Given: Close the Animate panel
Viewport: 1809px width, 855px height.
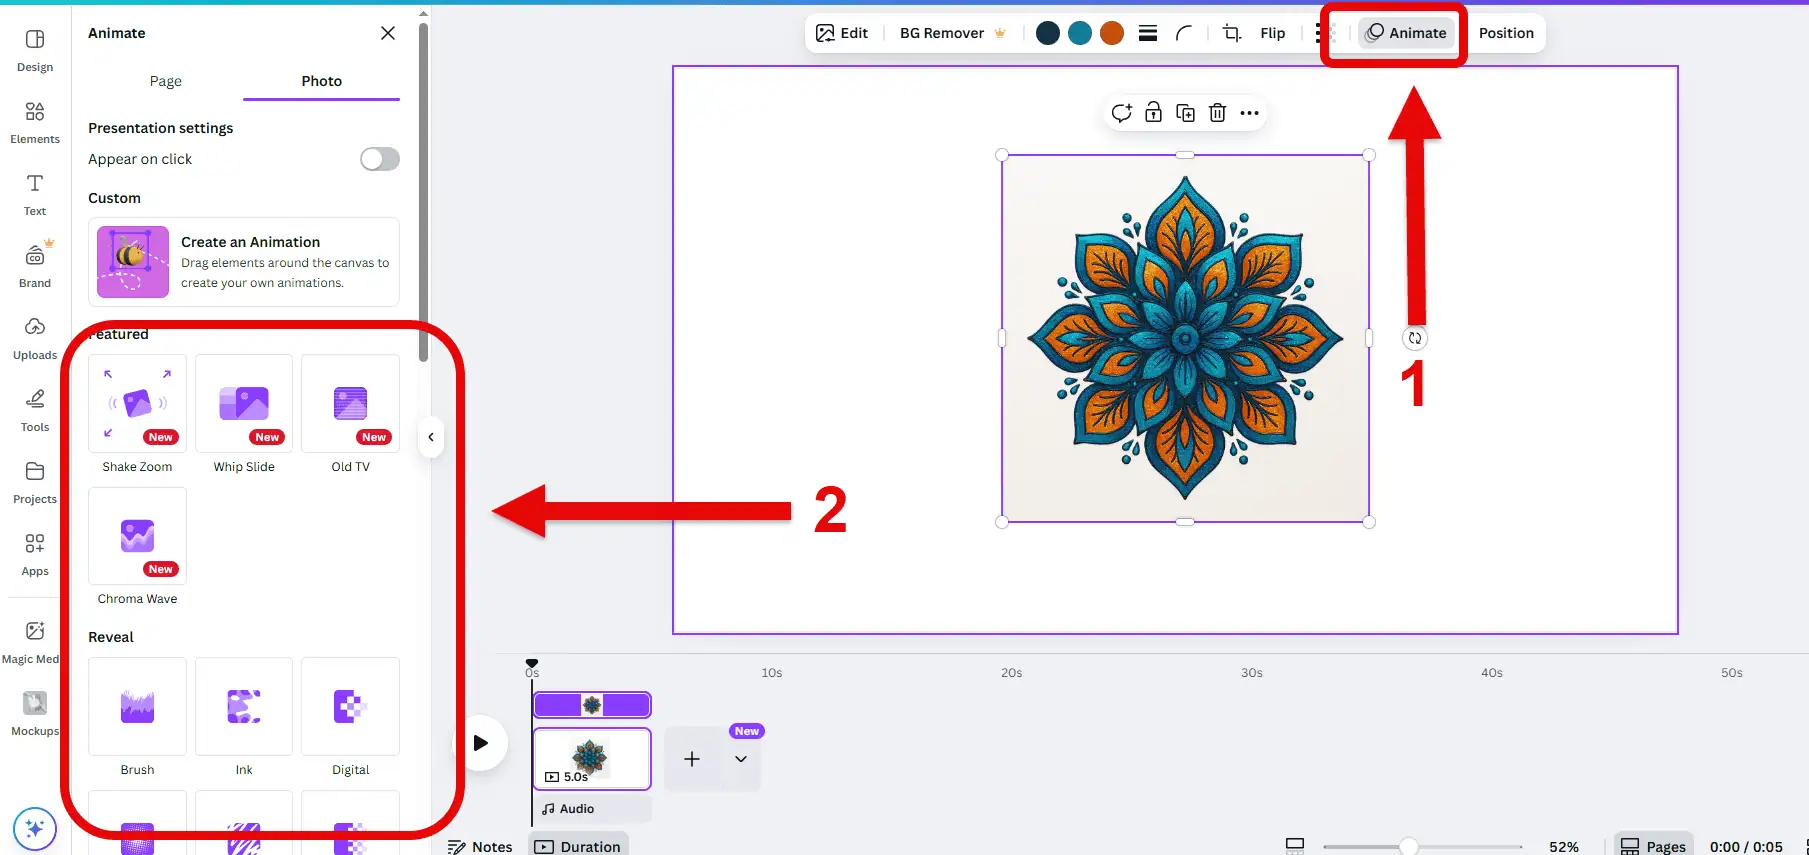Looking at the screenshot, I should [x=388, y=33].
